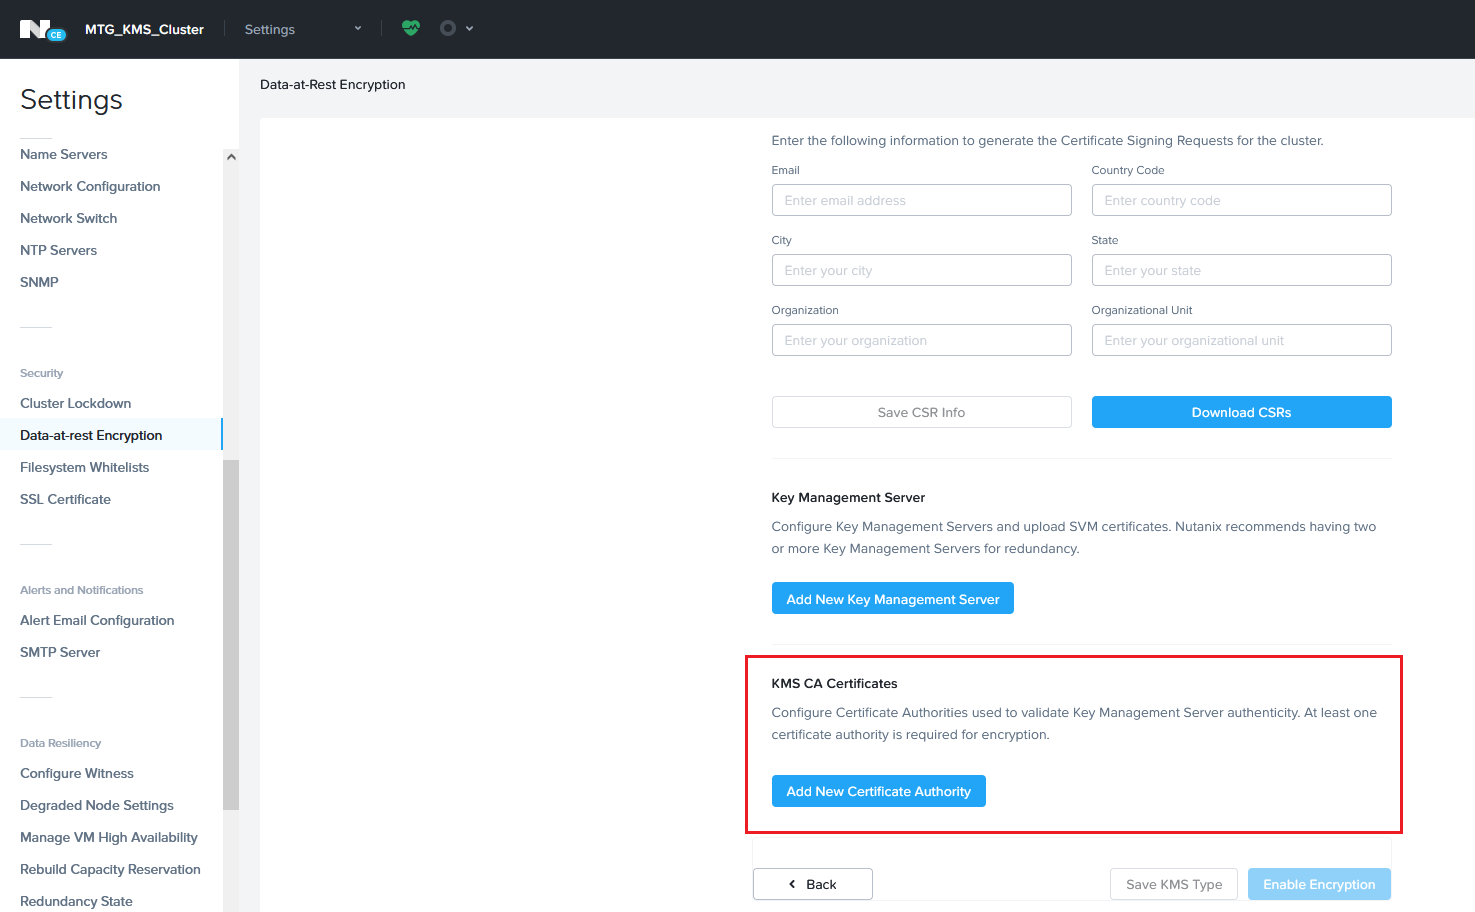The image size is (1475, 912).
Task: Select the Organization text box
Action: pyautogui.click(x=921, y=340)
